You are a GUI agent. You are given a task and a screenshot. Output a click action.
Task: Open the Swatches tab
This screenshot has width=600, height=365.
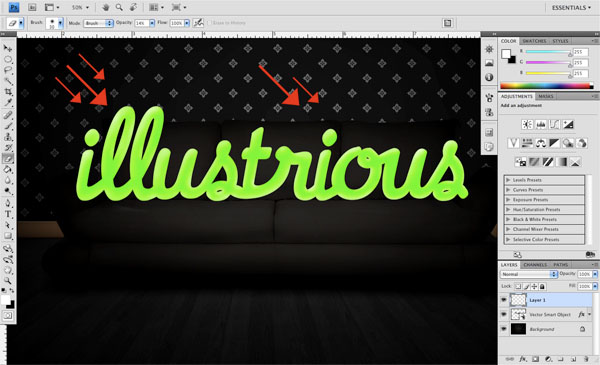point(534,41)
